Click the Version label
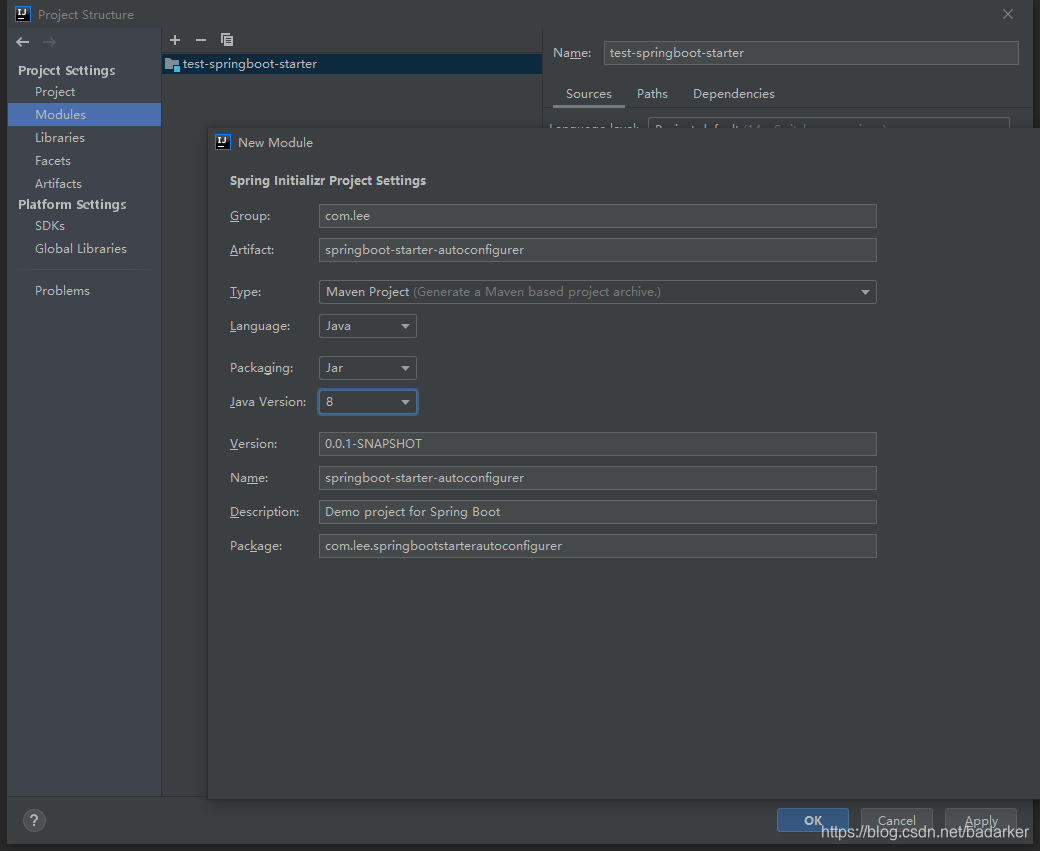The image size is (1040, 851). coord(253,444)
